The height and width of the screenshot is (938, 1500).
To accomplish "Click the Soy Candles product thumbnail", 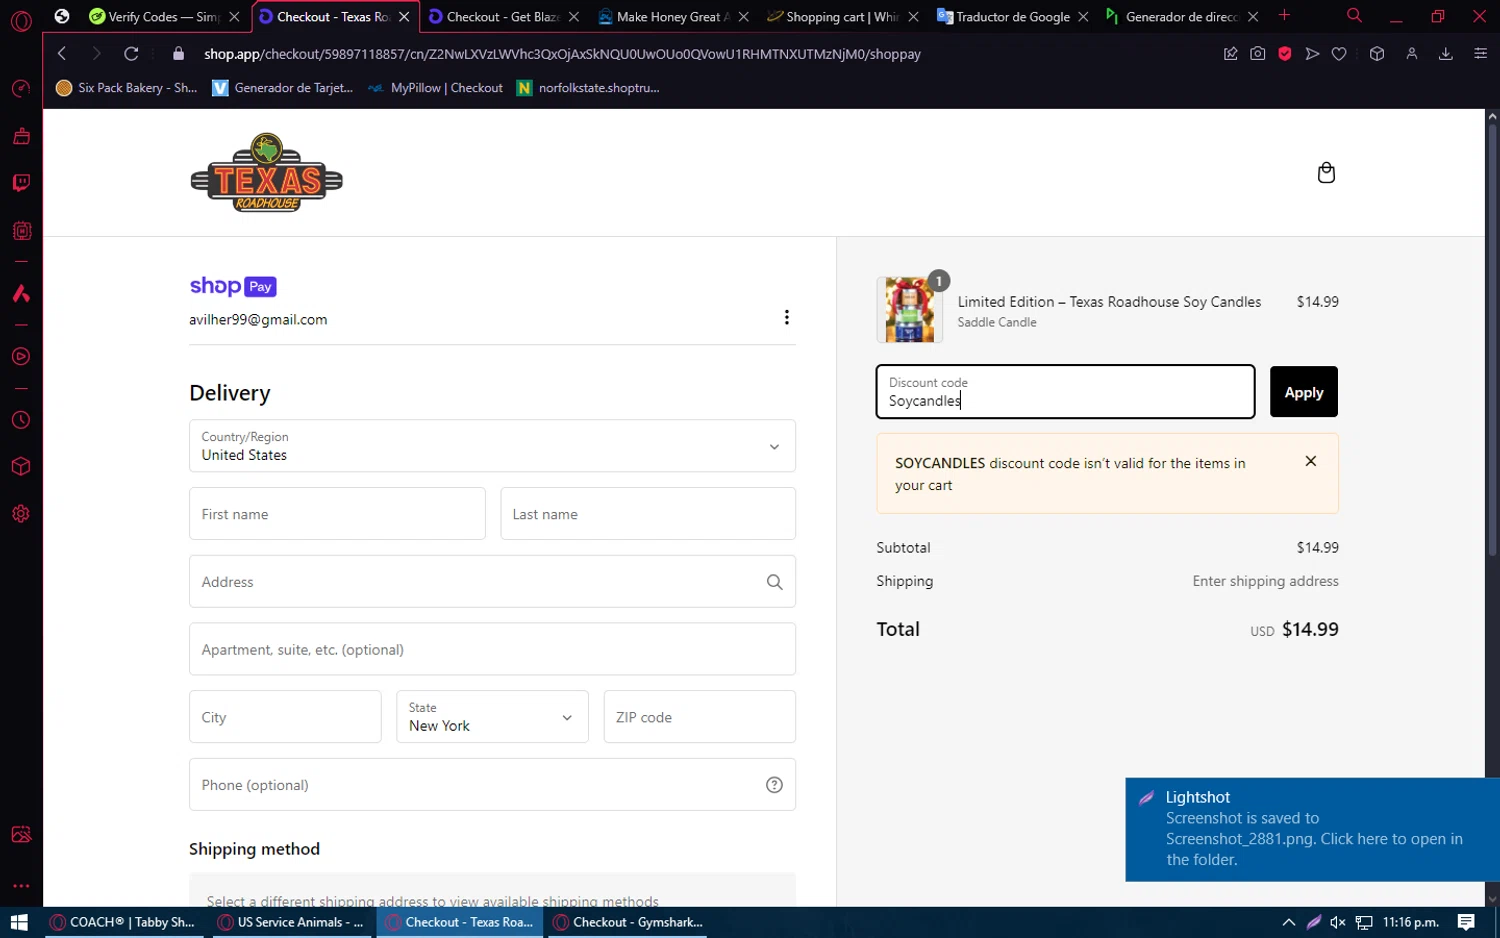I will pyautogui.click(x=910, y=310).
